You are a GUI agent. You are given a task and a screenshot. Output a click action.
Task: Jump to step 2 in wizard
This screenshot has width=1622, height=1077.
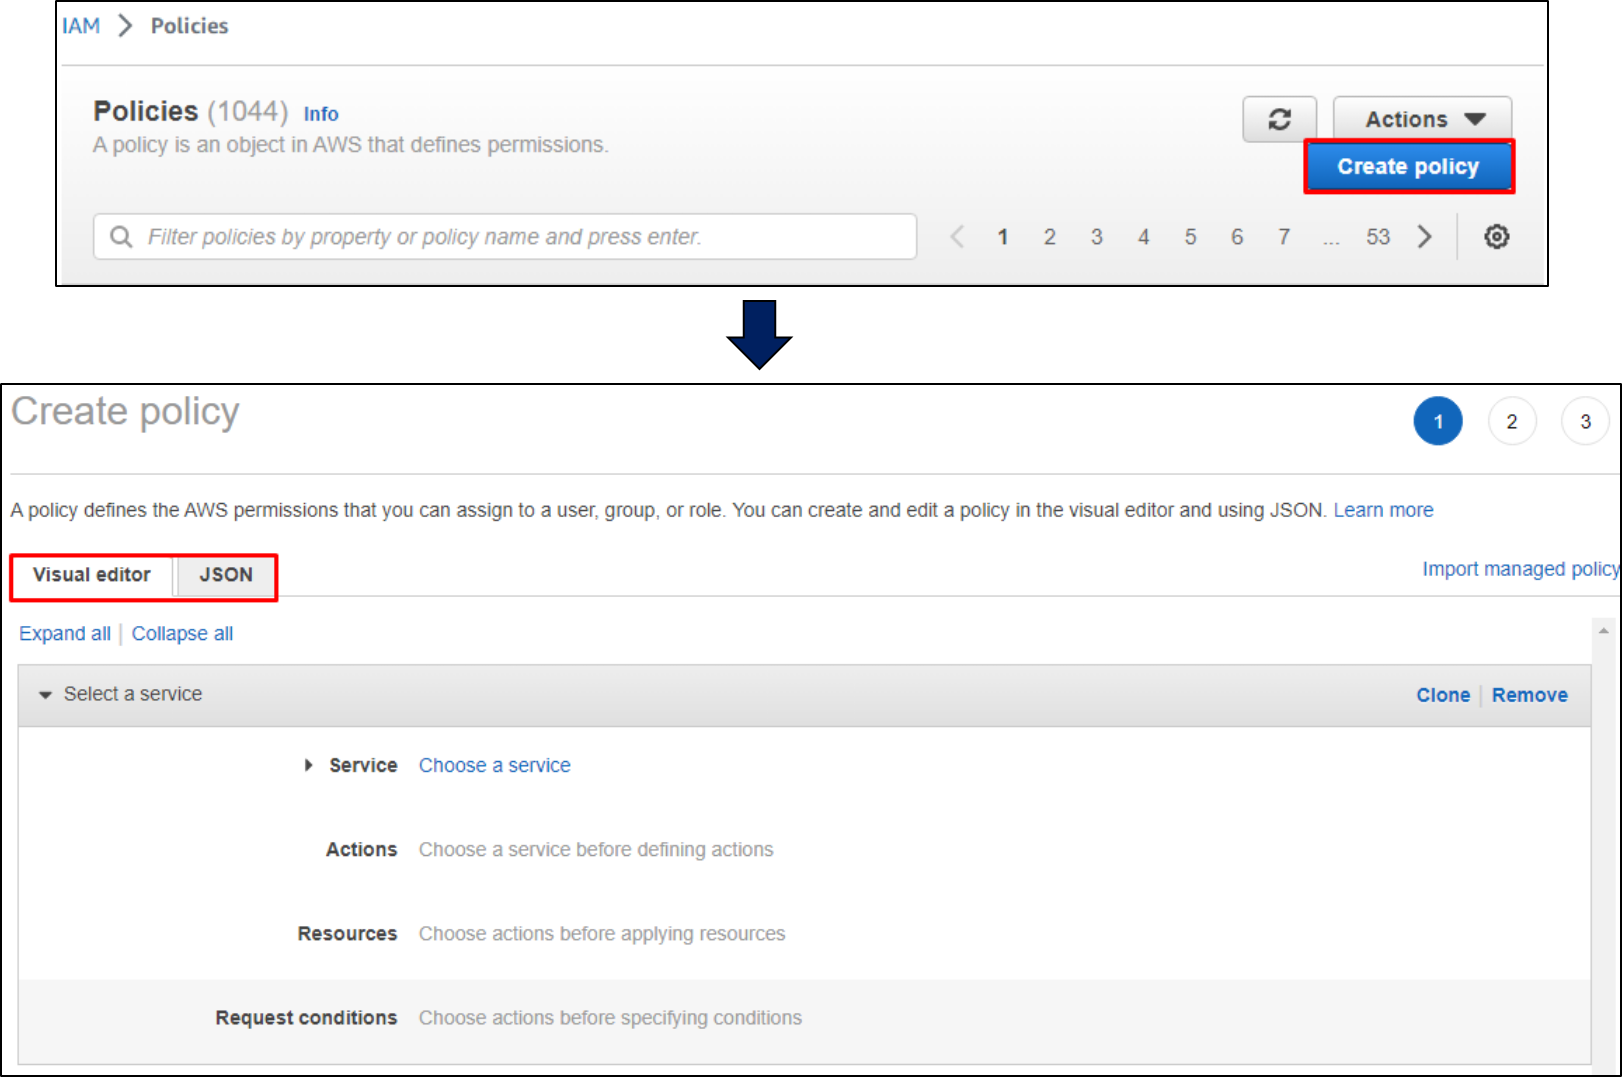click(x=1511, y=422)
